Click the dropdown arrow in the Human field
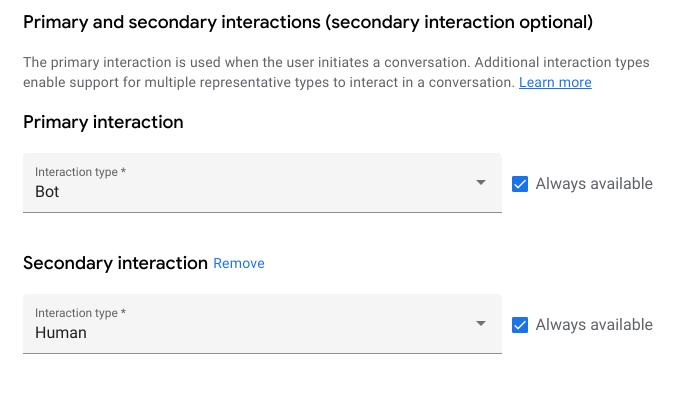Screen dimensions: 680x402 click(481, 324)
